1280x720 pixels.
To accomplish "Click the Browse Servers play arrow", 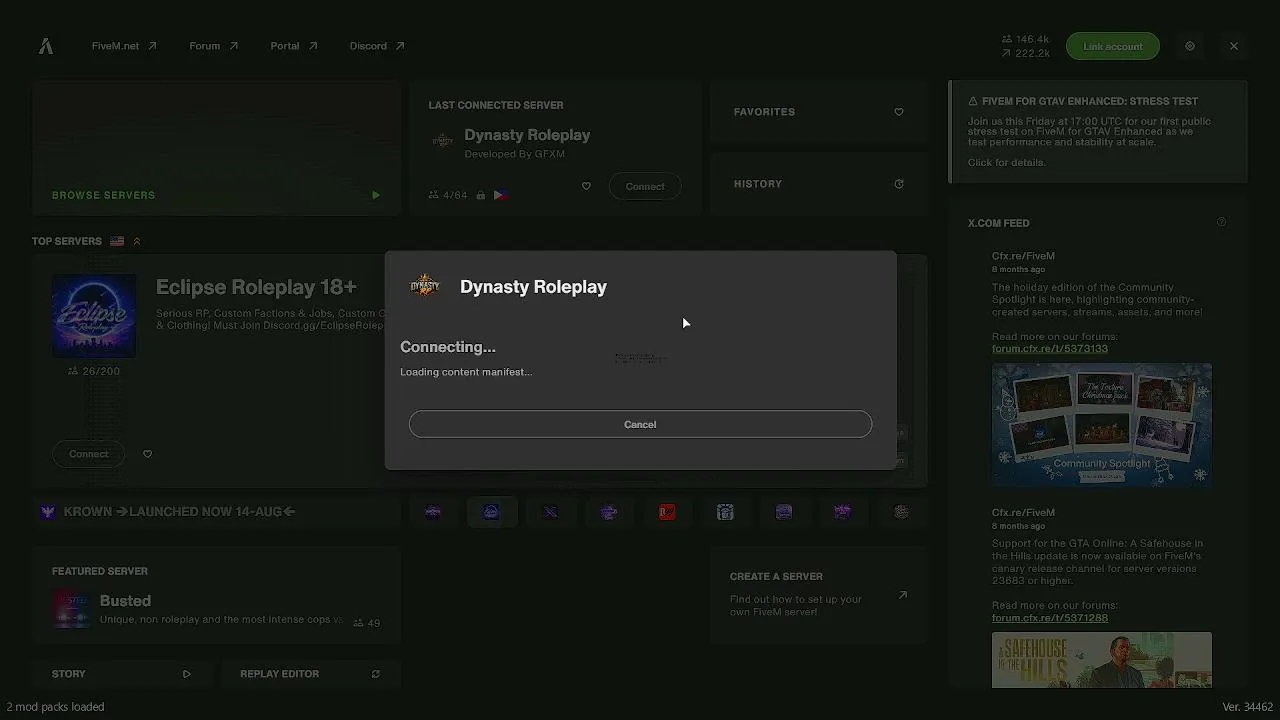I will (376, 195).
